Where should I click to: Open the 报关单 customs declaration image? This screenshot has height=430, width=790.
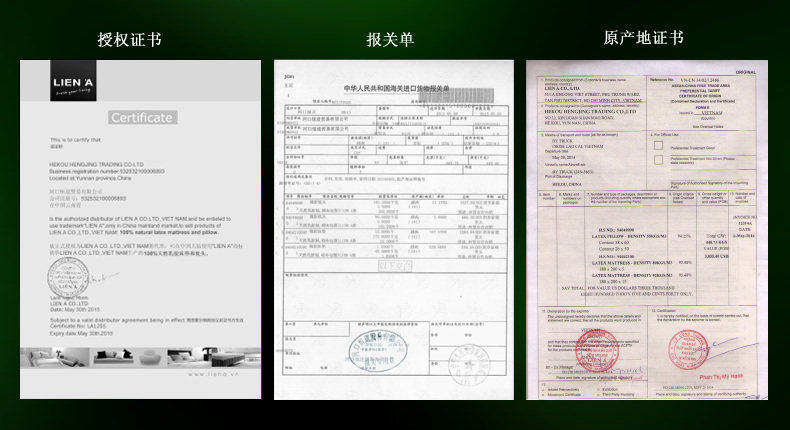click(x=394, y=230)
